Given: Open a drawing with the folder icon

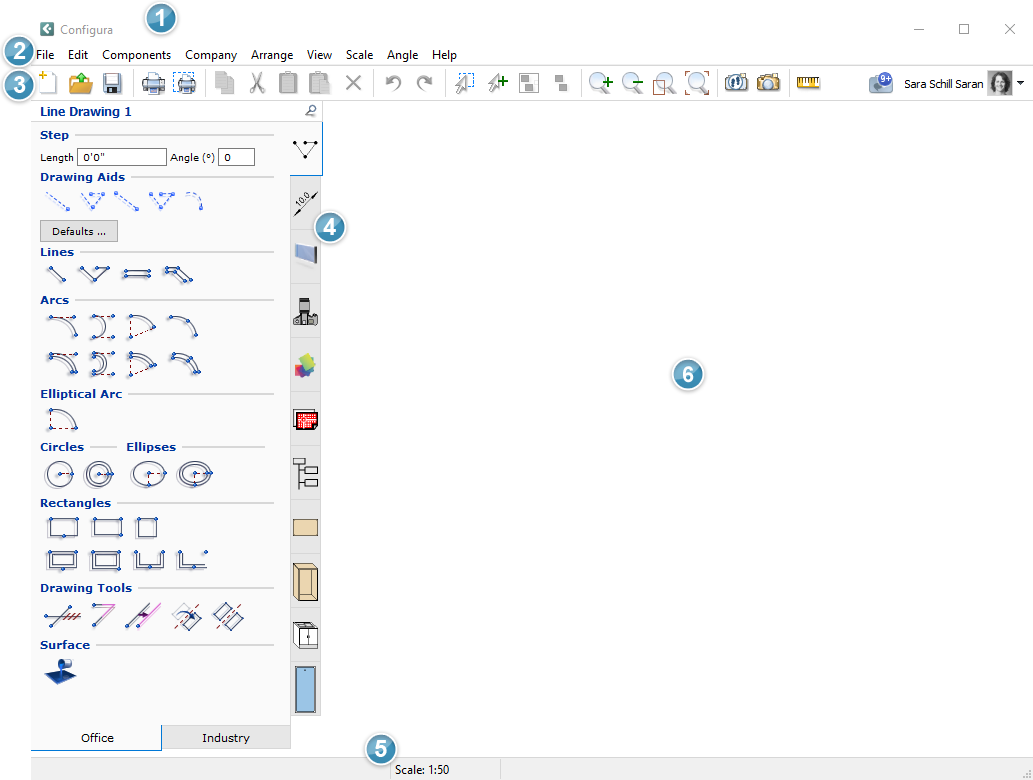Looking at the screenshot, I should click(x=81, y=84).
